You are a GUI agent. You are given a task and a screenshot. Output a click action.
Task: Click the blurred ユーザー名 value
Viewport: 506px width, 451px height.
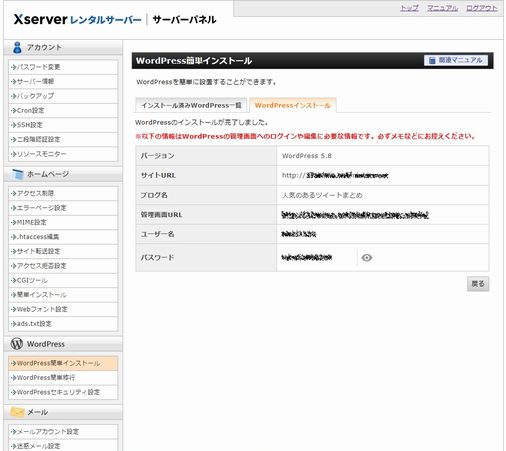pyautogui.click(x=299, y=234)
